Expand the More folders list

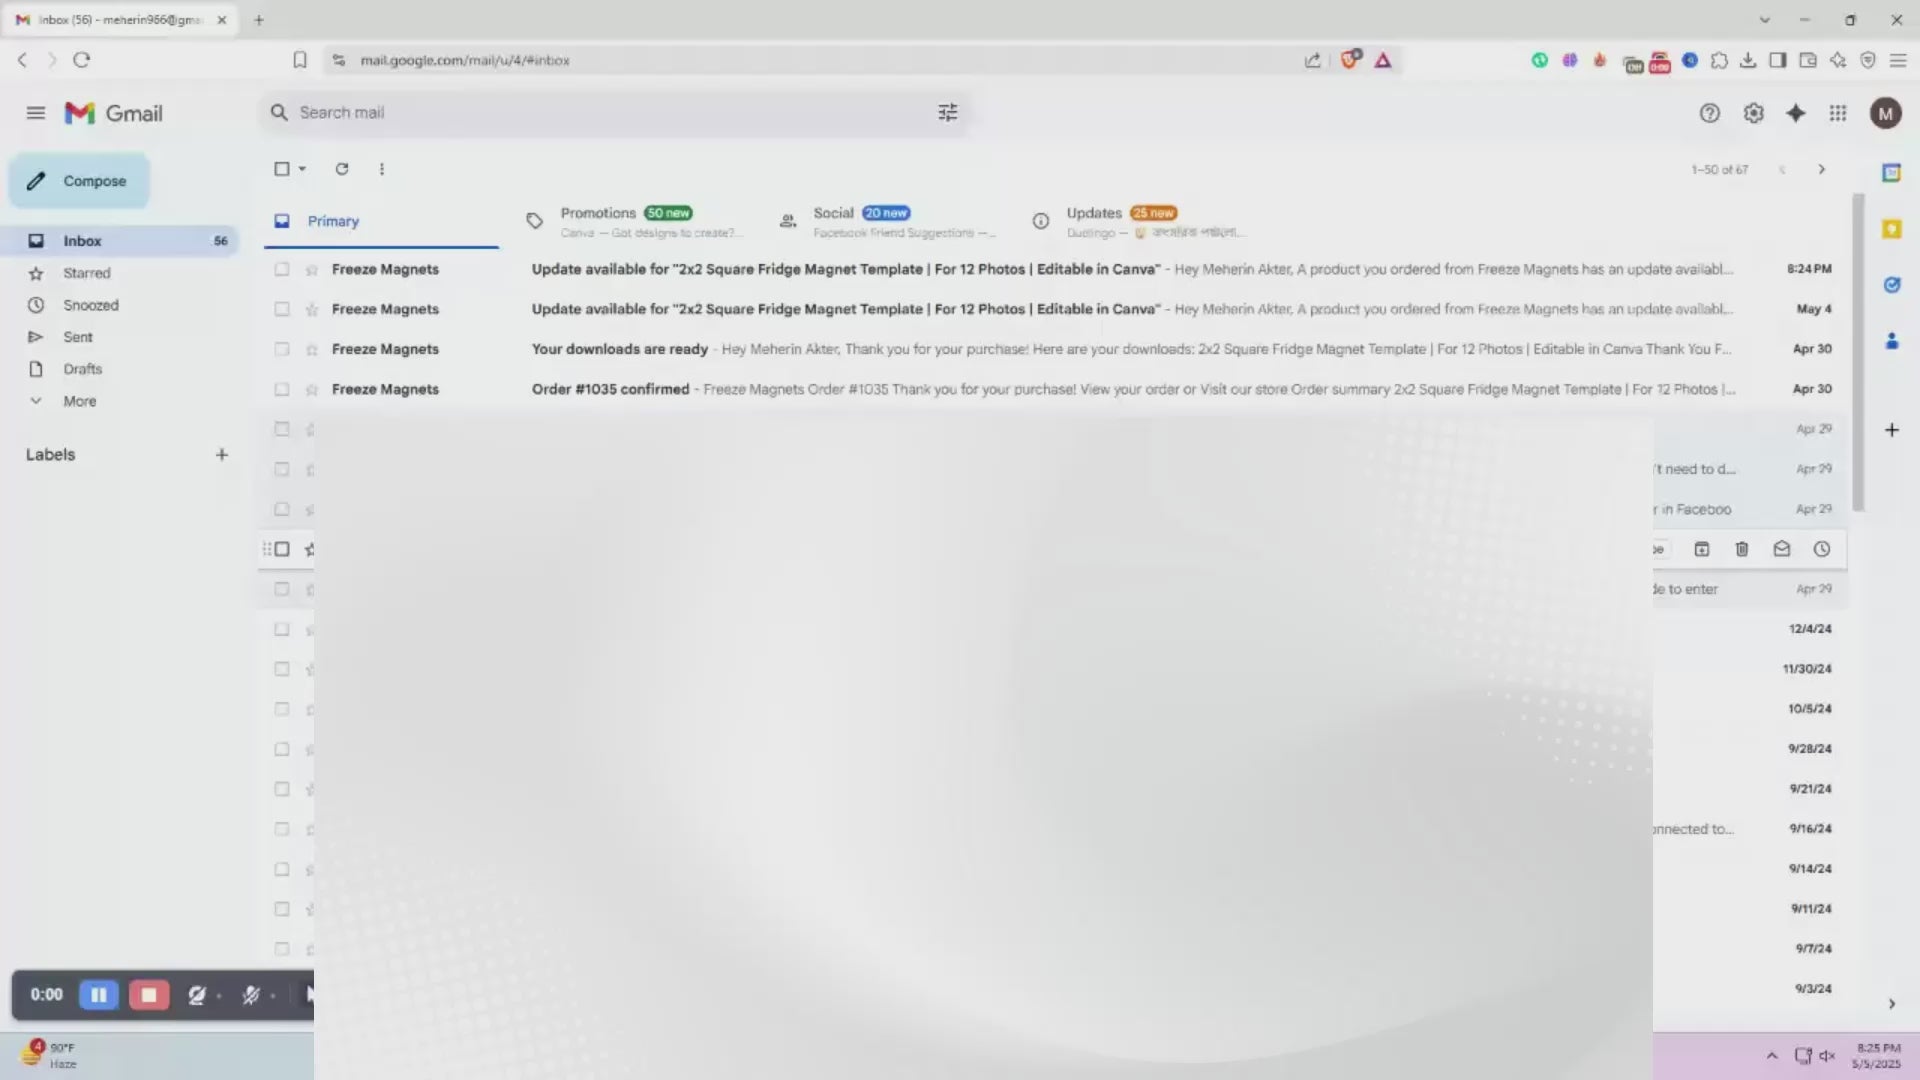click(80, 401)
